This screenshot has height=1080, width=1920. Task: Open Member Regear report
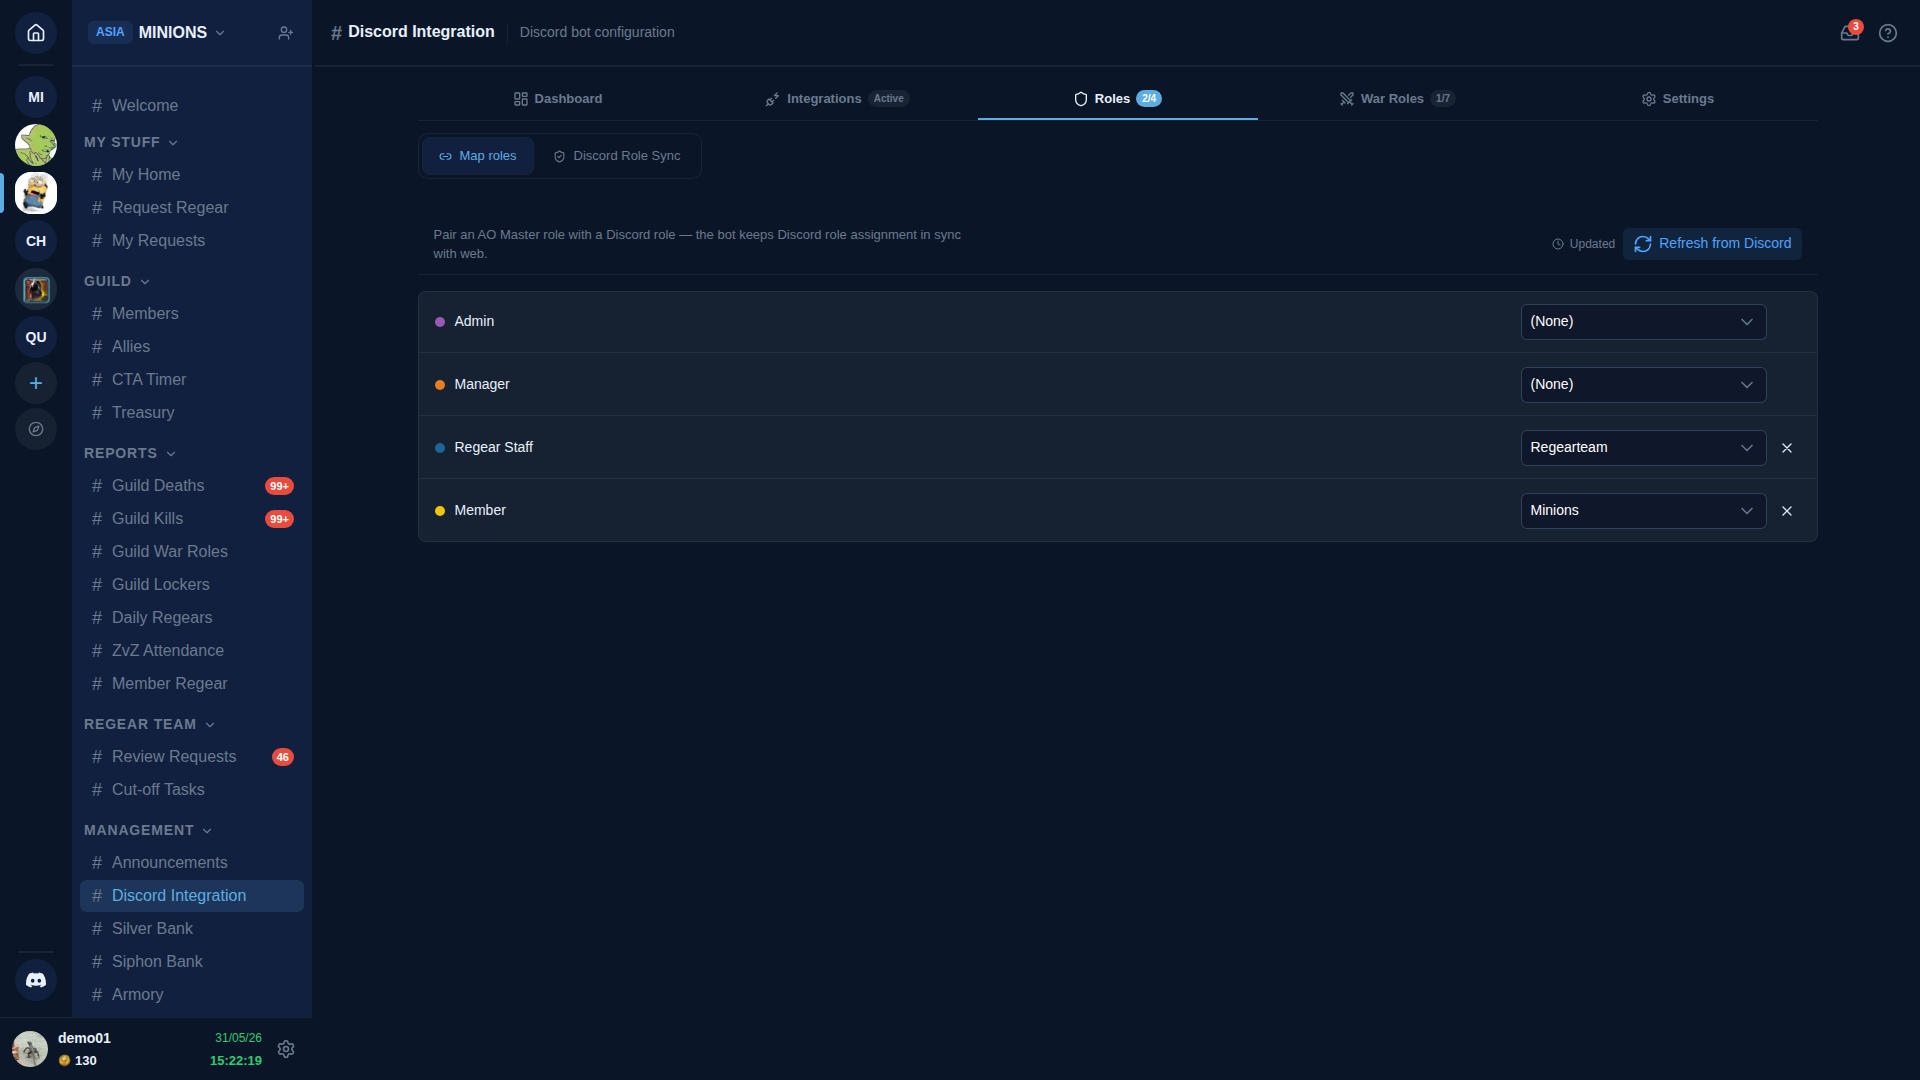192,684
